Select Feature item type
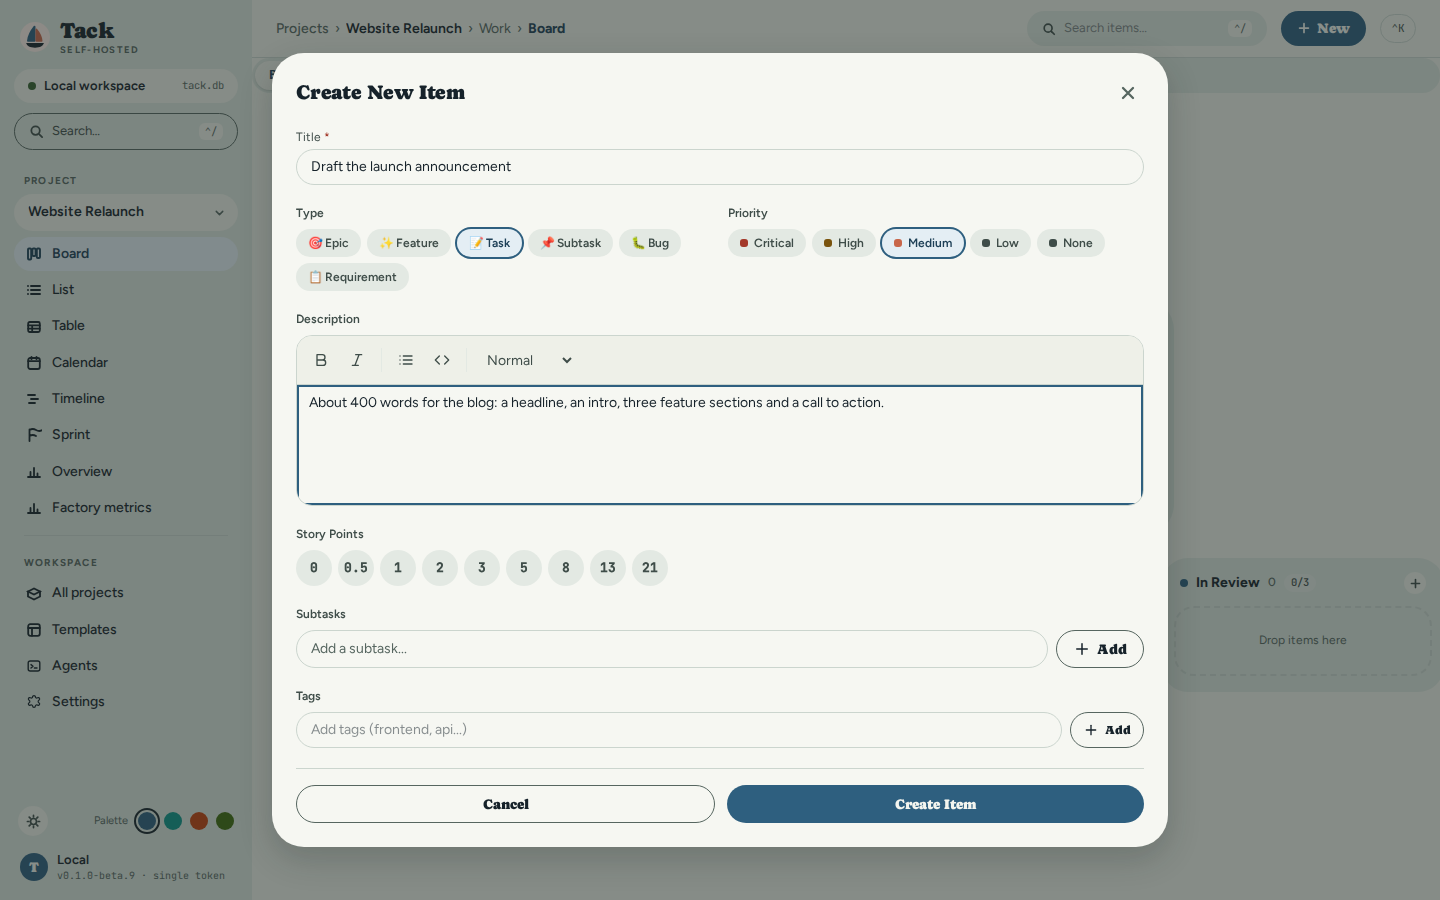Screen dimensions: 1440x900 409,243
